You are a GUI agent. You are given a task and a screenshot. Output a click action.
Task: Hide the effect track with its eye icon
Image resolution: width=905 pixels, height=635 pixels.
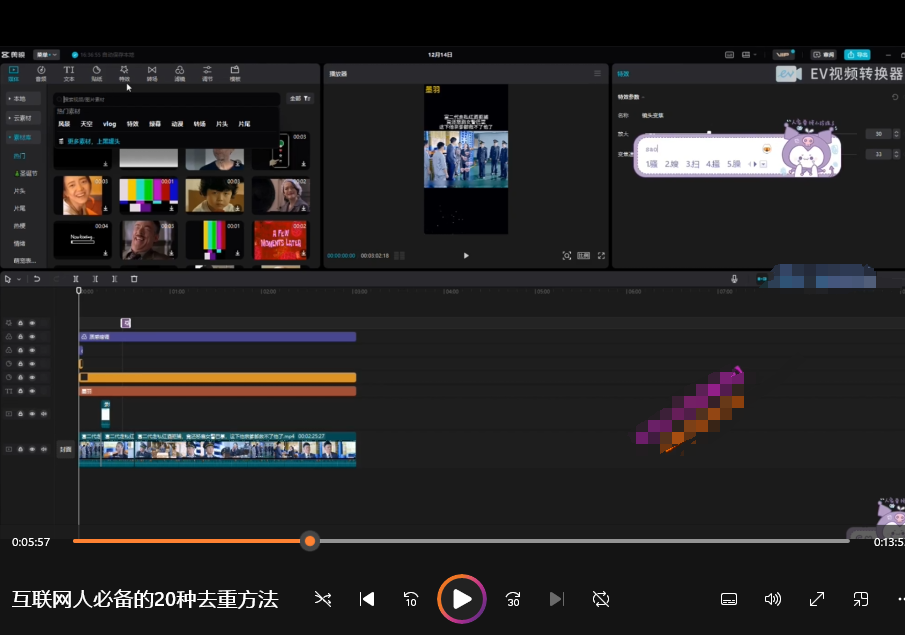tap(32, 323)
